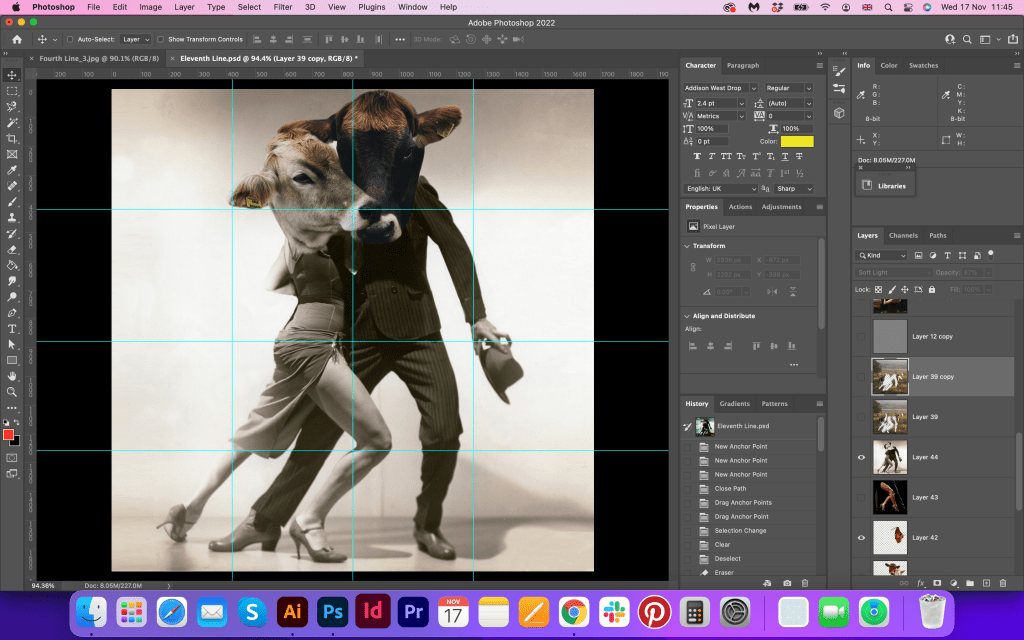Viewport: 1024px width, 640px height.
Task: Tick Show Transform Controls checkbox
Action: tap(161, 39)
